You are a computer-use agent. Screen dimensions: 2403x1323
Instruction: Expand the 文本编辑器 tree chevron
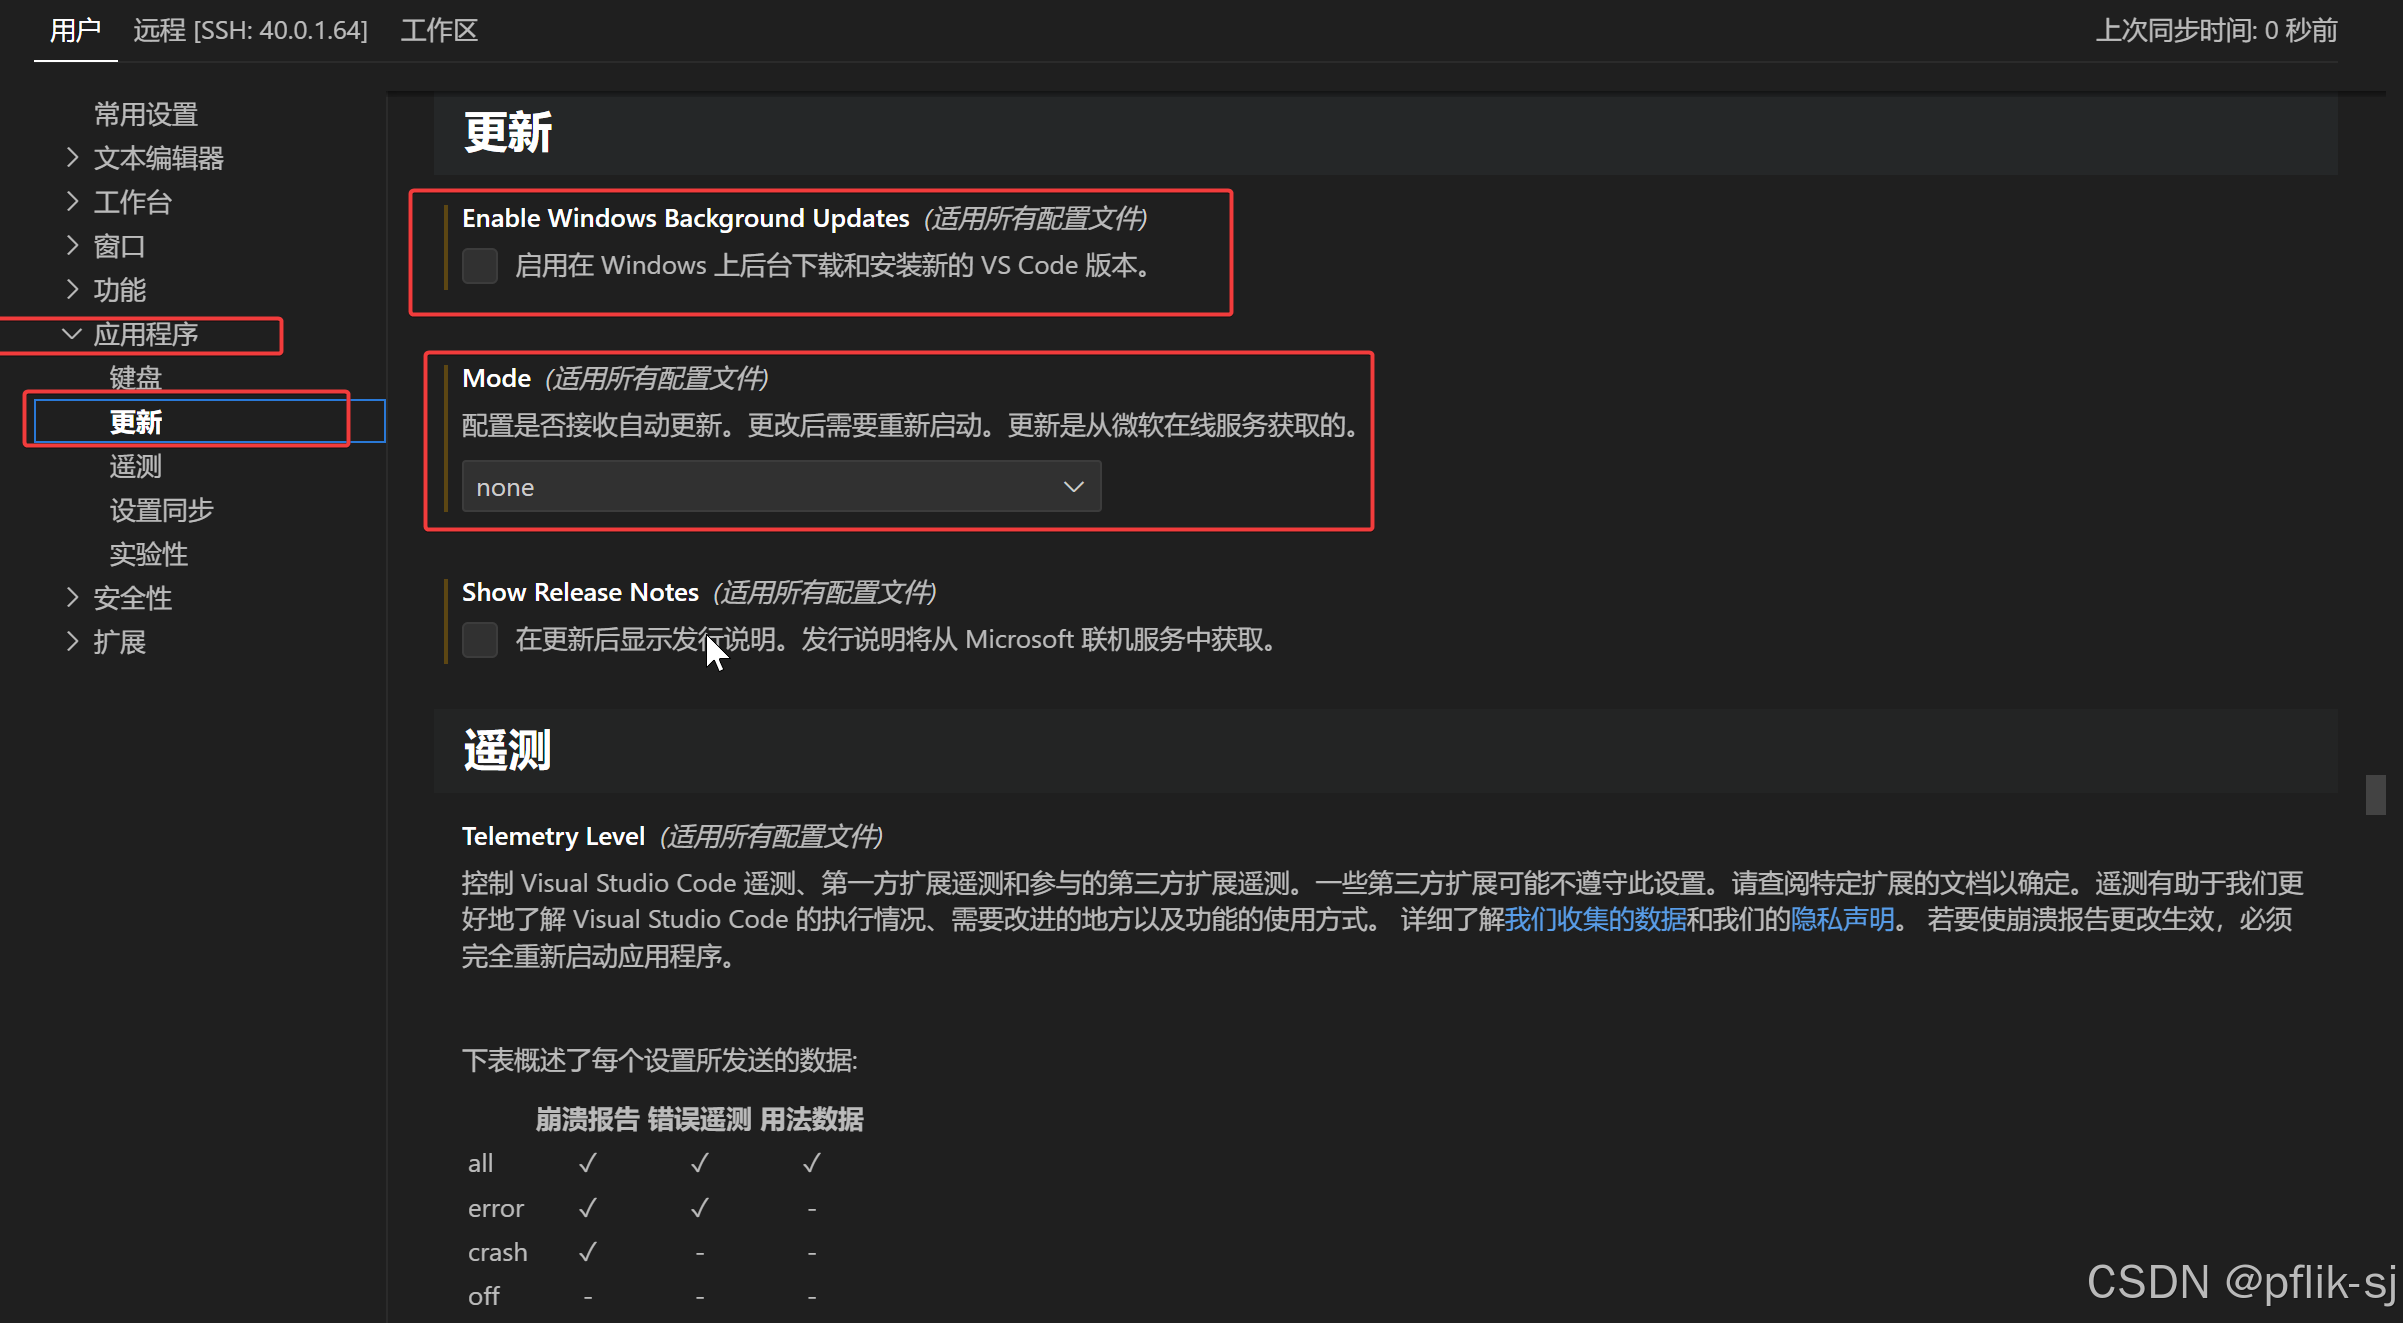[x=72, y=157]
